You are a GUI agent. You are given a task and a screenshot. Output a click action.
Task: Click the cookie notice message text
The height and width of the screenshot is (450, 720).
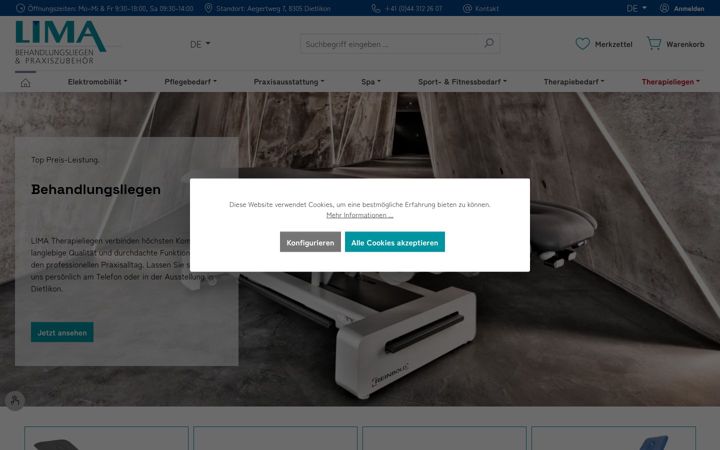[360, 204]
